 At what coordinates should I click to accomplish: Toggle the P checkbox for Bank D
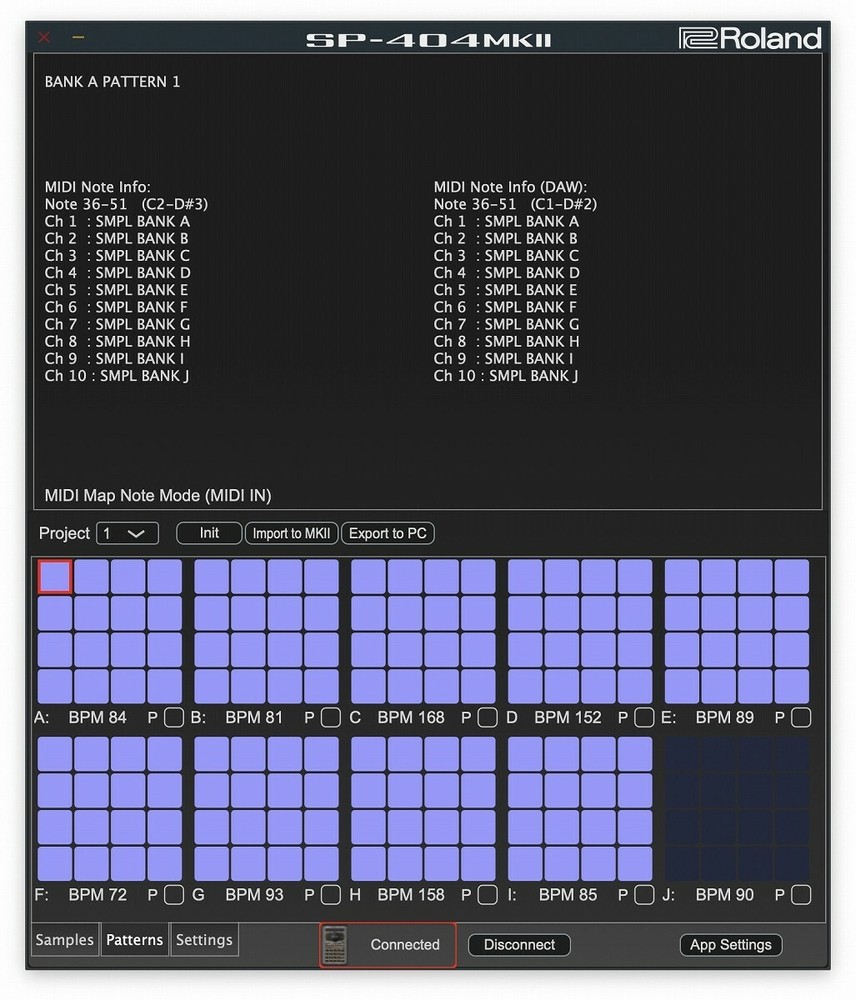tap(644, 717)
